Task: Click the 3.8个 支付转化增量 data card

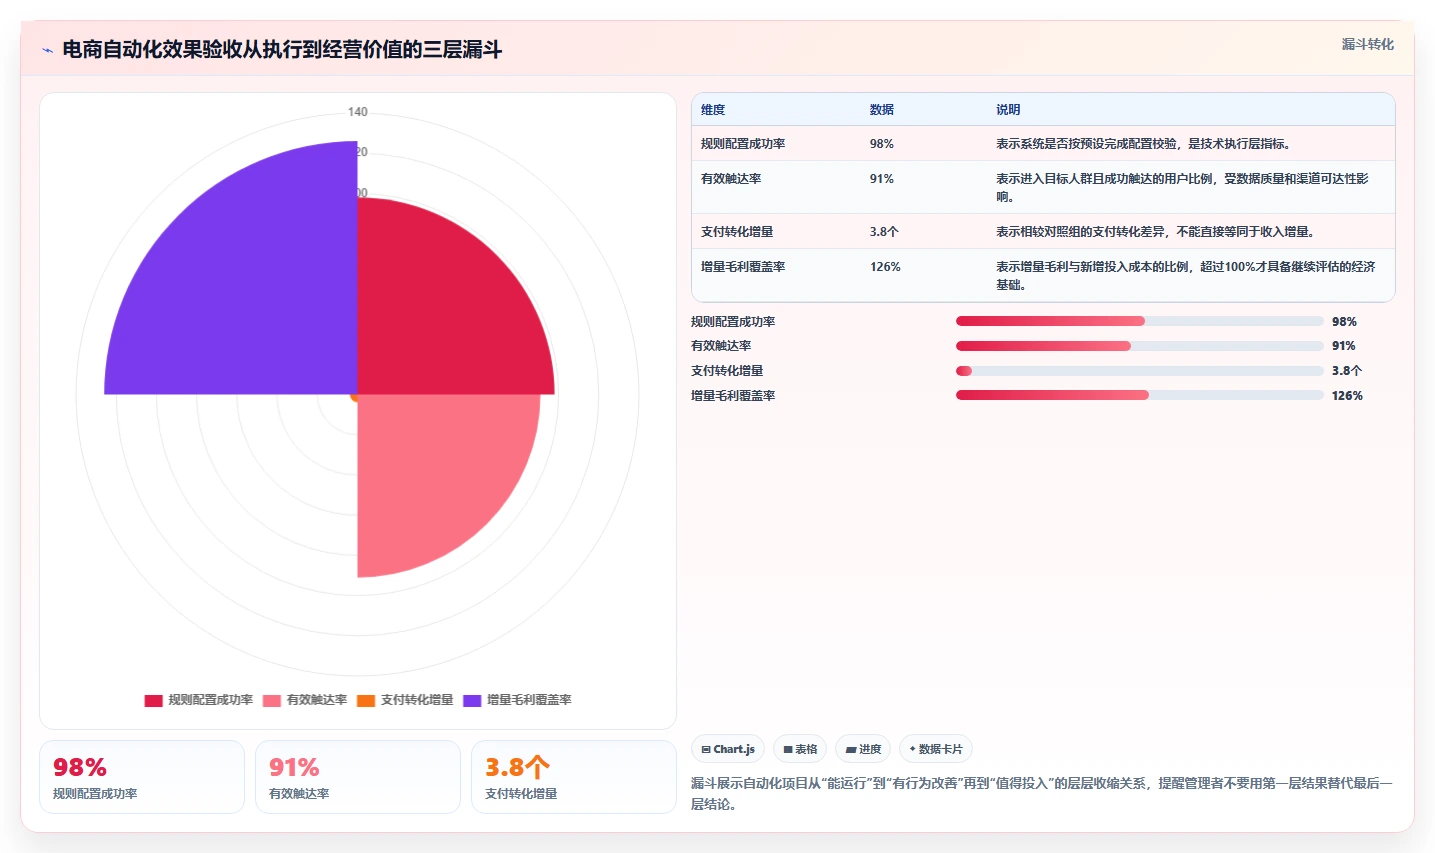Action: [x=574, y=777]
